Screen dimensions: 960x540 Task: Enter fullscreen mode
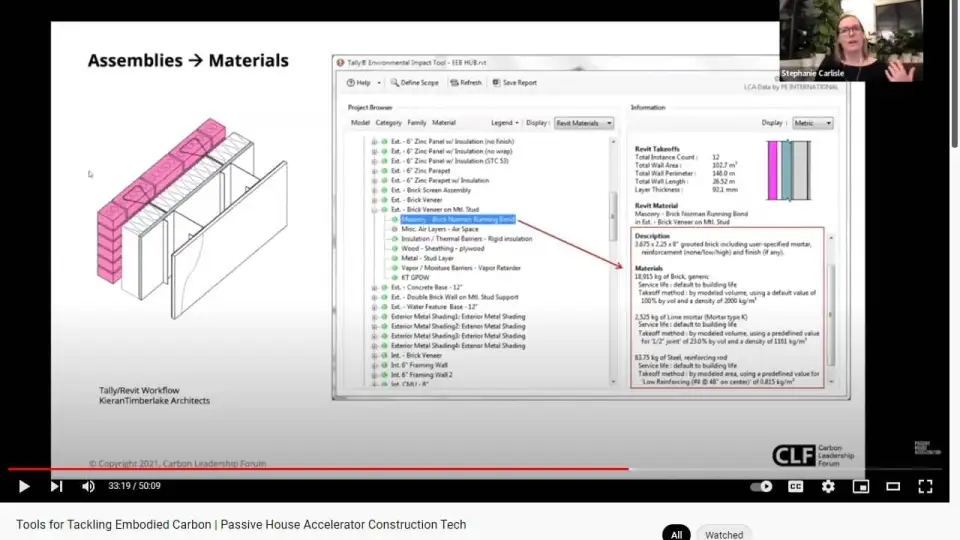pyautogui.click(x=925, y=486)
